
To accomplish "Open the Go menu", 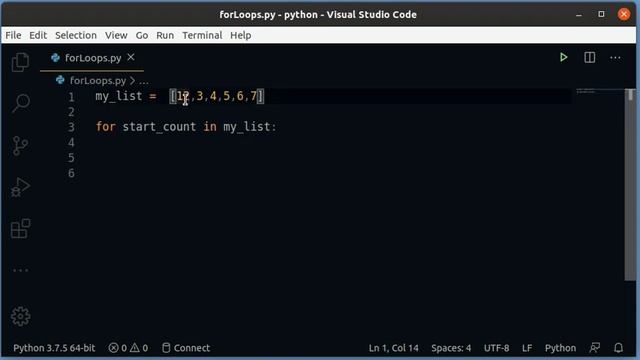I will click(x=142, y=36).
